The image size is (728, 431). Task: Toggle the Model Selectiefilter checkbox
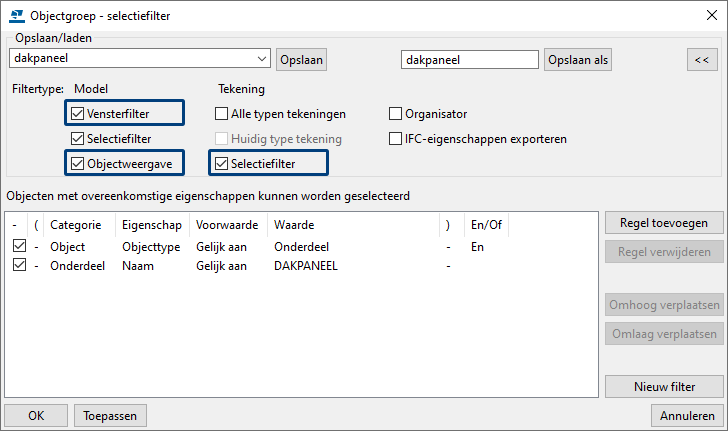click(x=78, y=138)
